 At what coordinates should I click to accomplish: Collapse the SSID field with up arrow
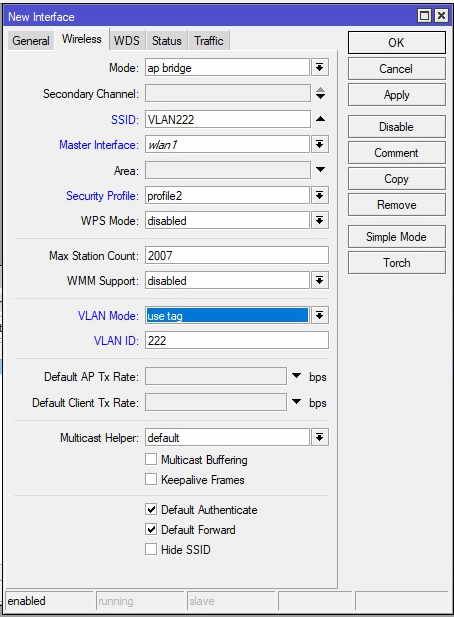pyautogui.click(x=320, y=119)
